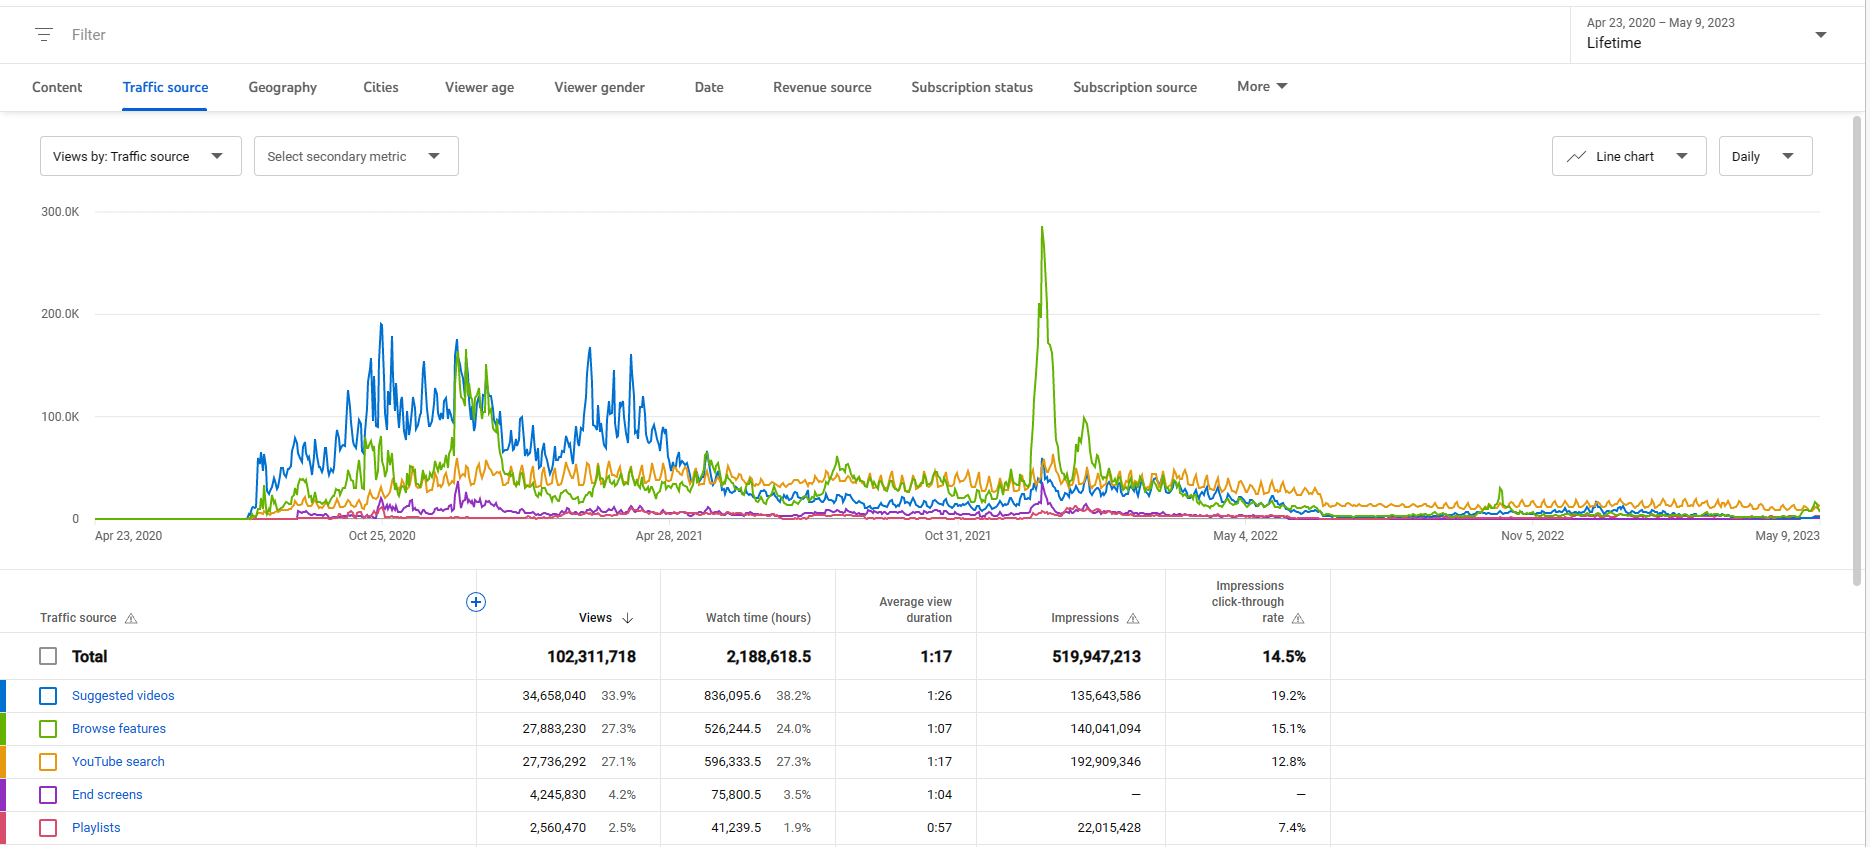The height and width of the screenshot is (847, 1870).
Task: Open the Select secondary metric dropdown
Action: click(355, 157)
